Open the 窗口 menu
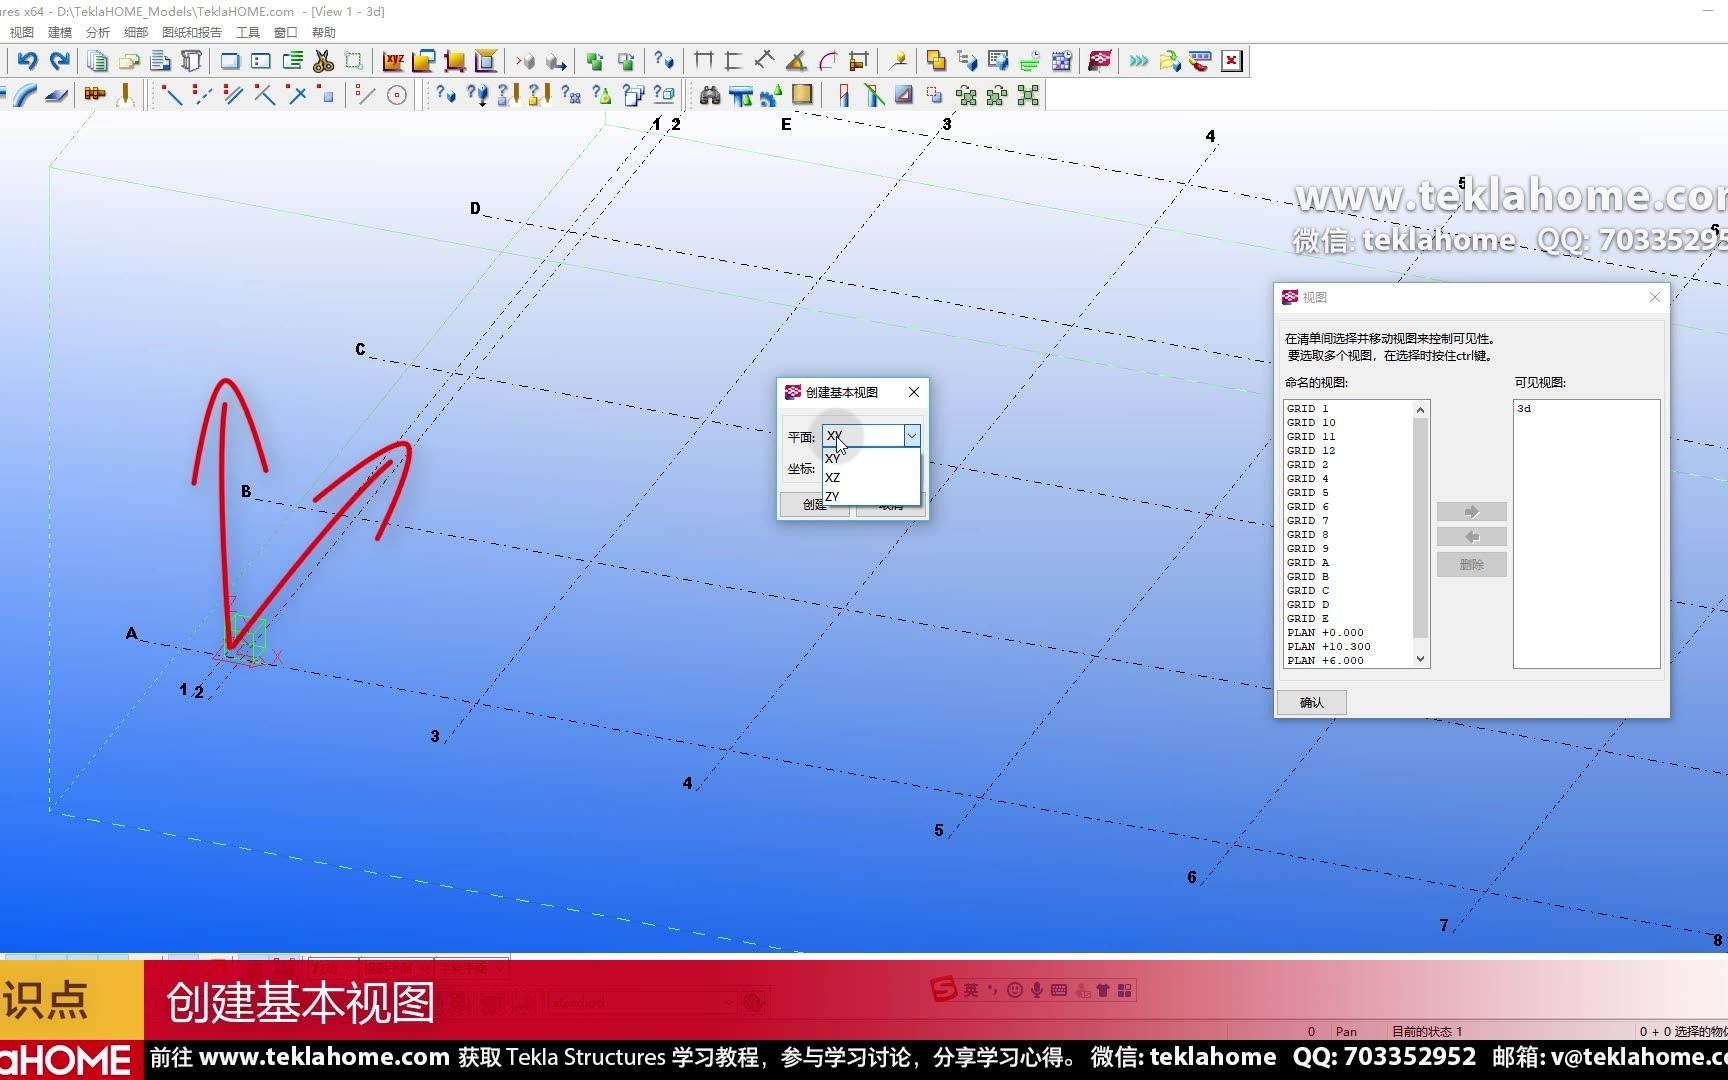 [286, 32]
